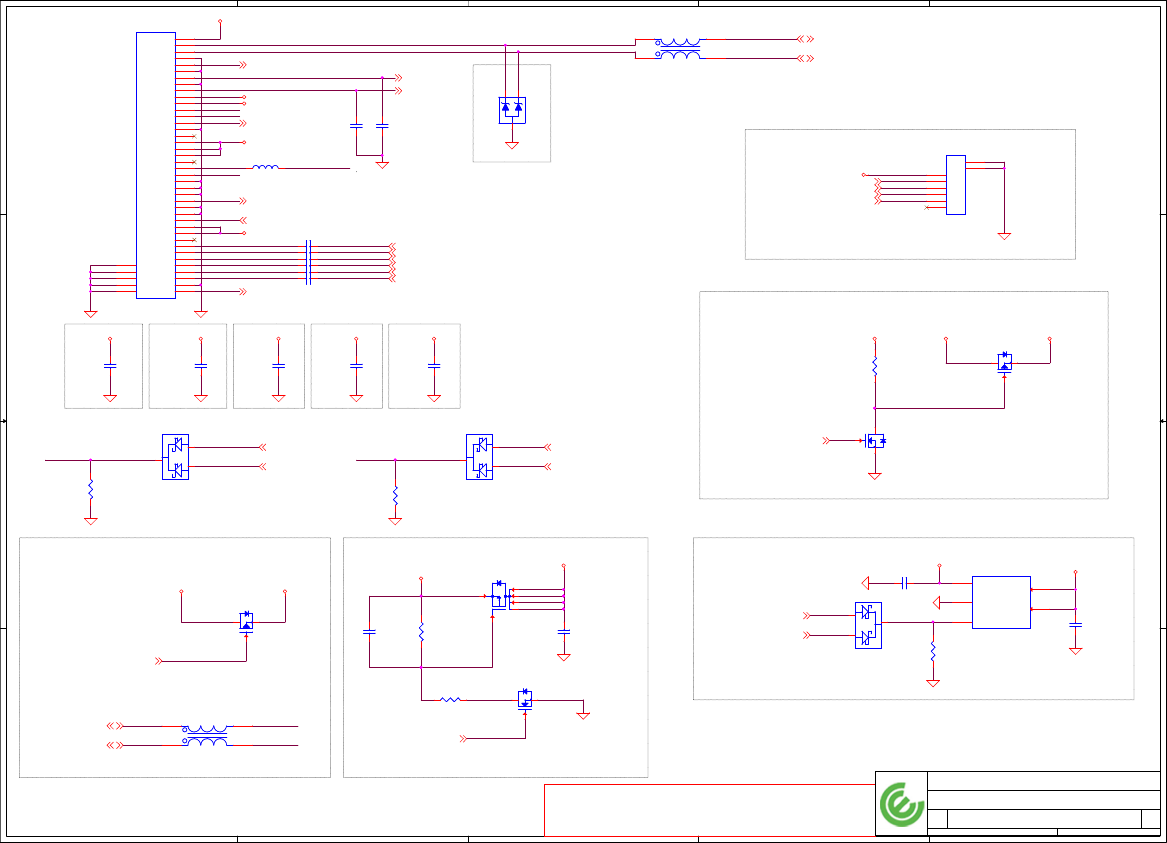
Task: Select the small connector rectangle in upper-right box
Action: pos(956,185)
